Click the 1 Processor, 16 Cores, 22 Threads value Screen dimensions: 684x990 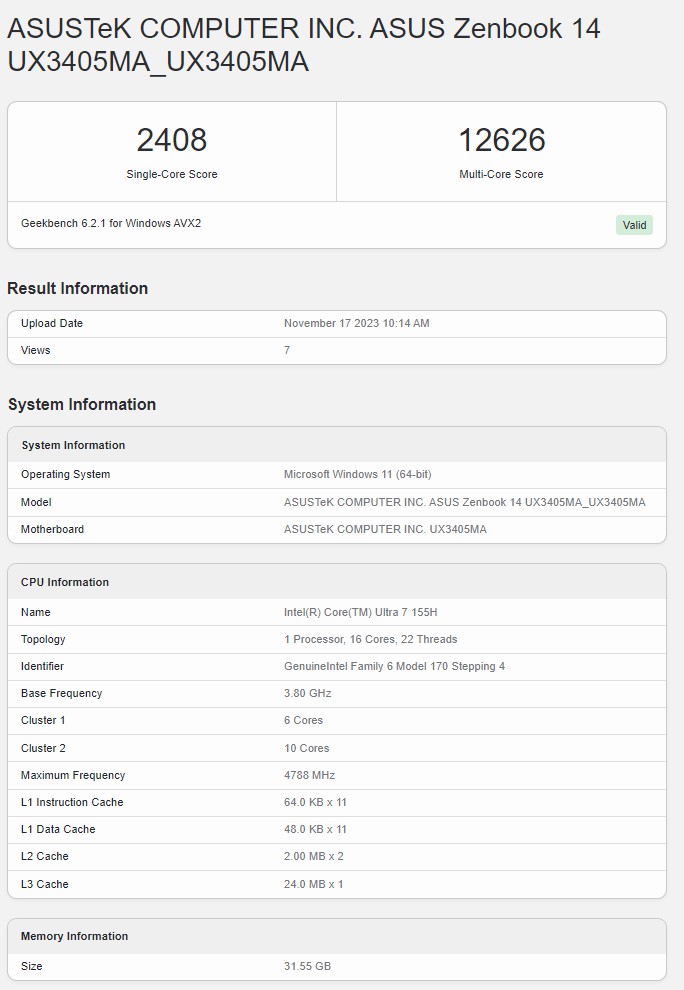point(371,640)
